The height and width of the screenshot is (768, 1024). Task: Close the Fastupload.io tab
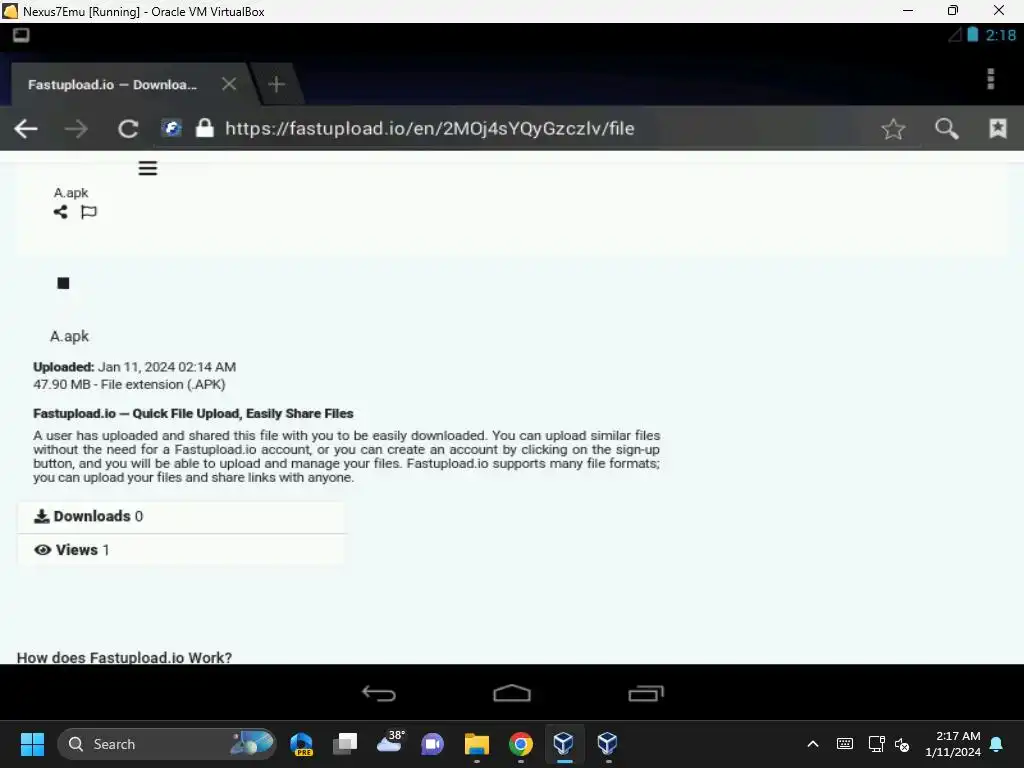pyautogui.click(x=229, y=84)
